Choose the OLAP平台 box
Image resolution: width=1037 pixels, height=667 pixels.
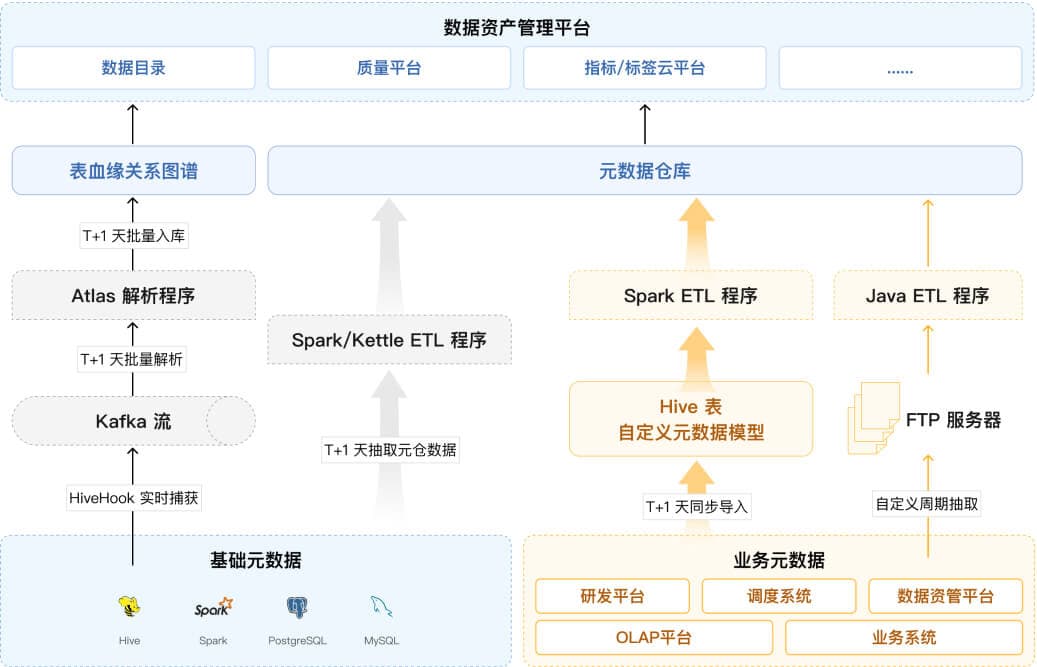click(x=654, y=637)
